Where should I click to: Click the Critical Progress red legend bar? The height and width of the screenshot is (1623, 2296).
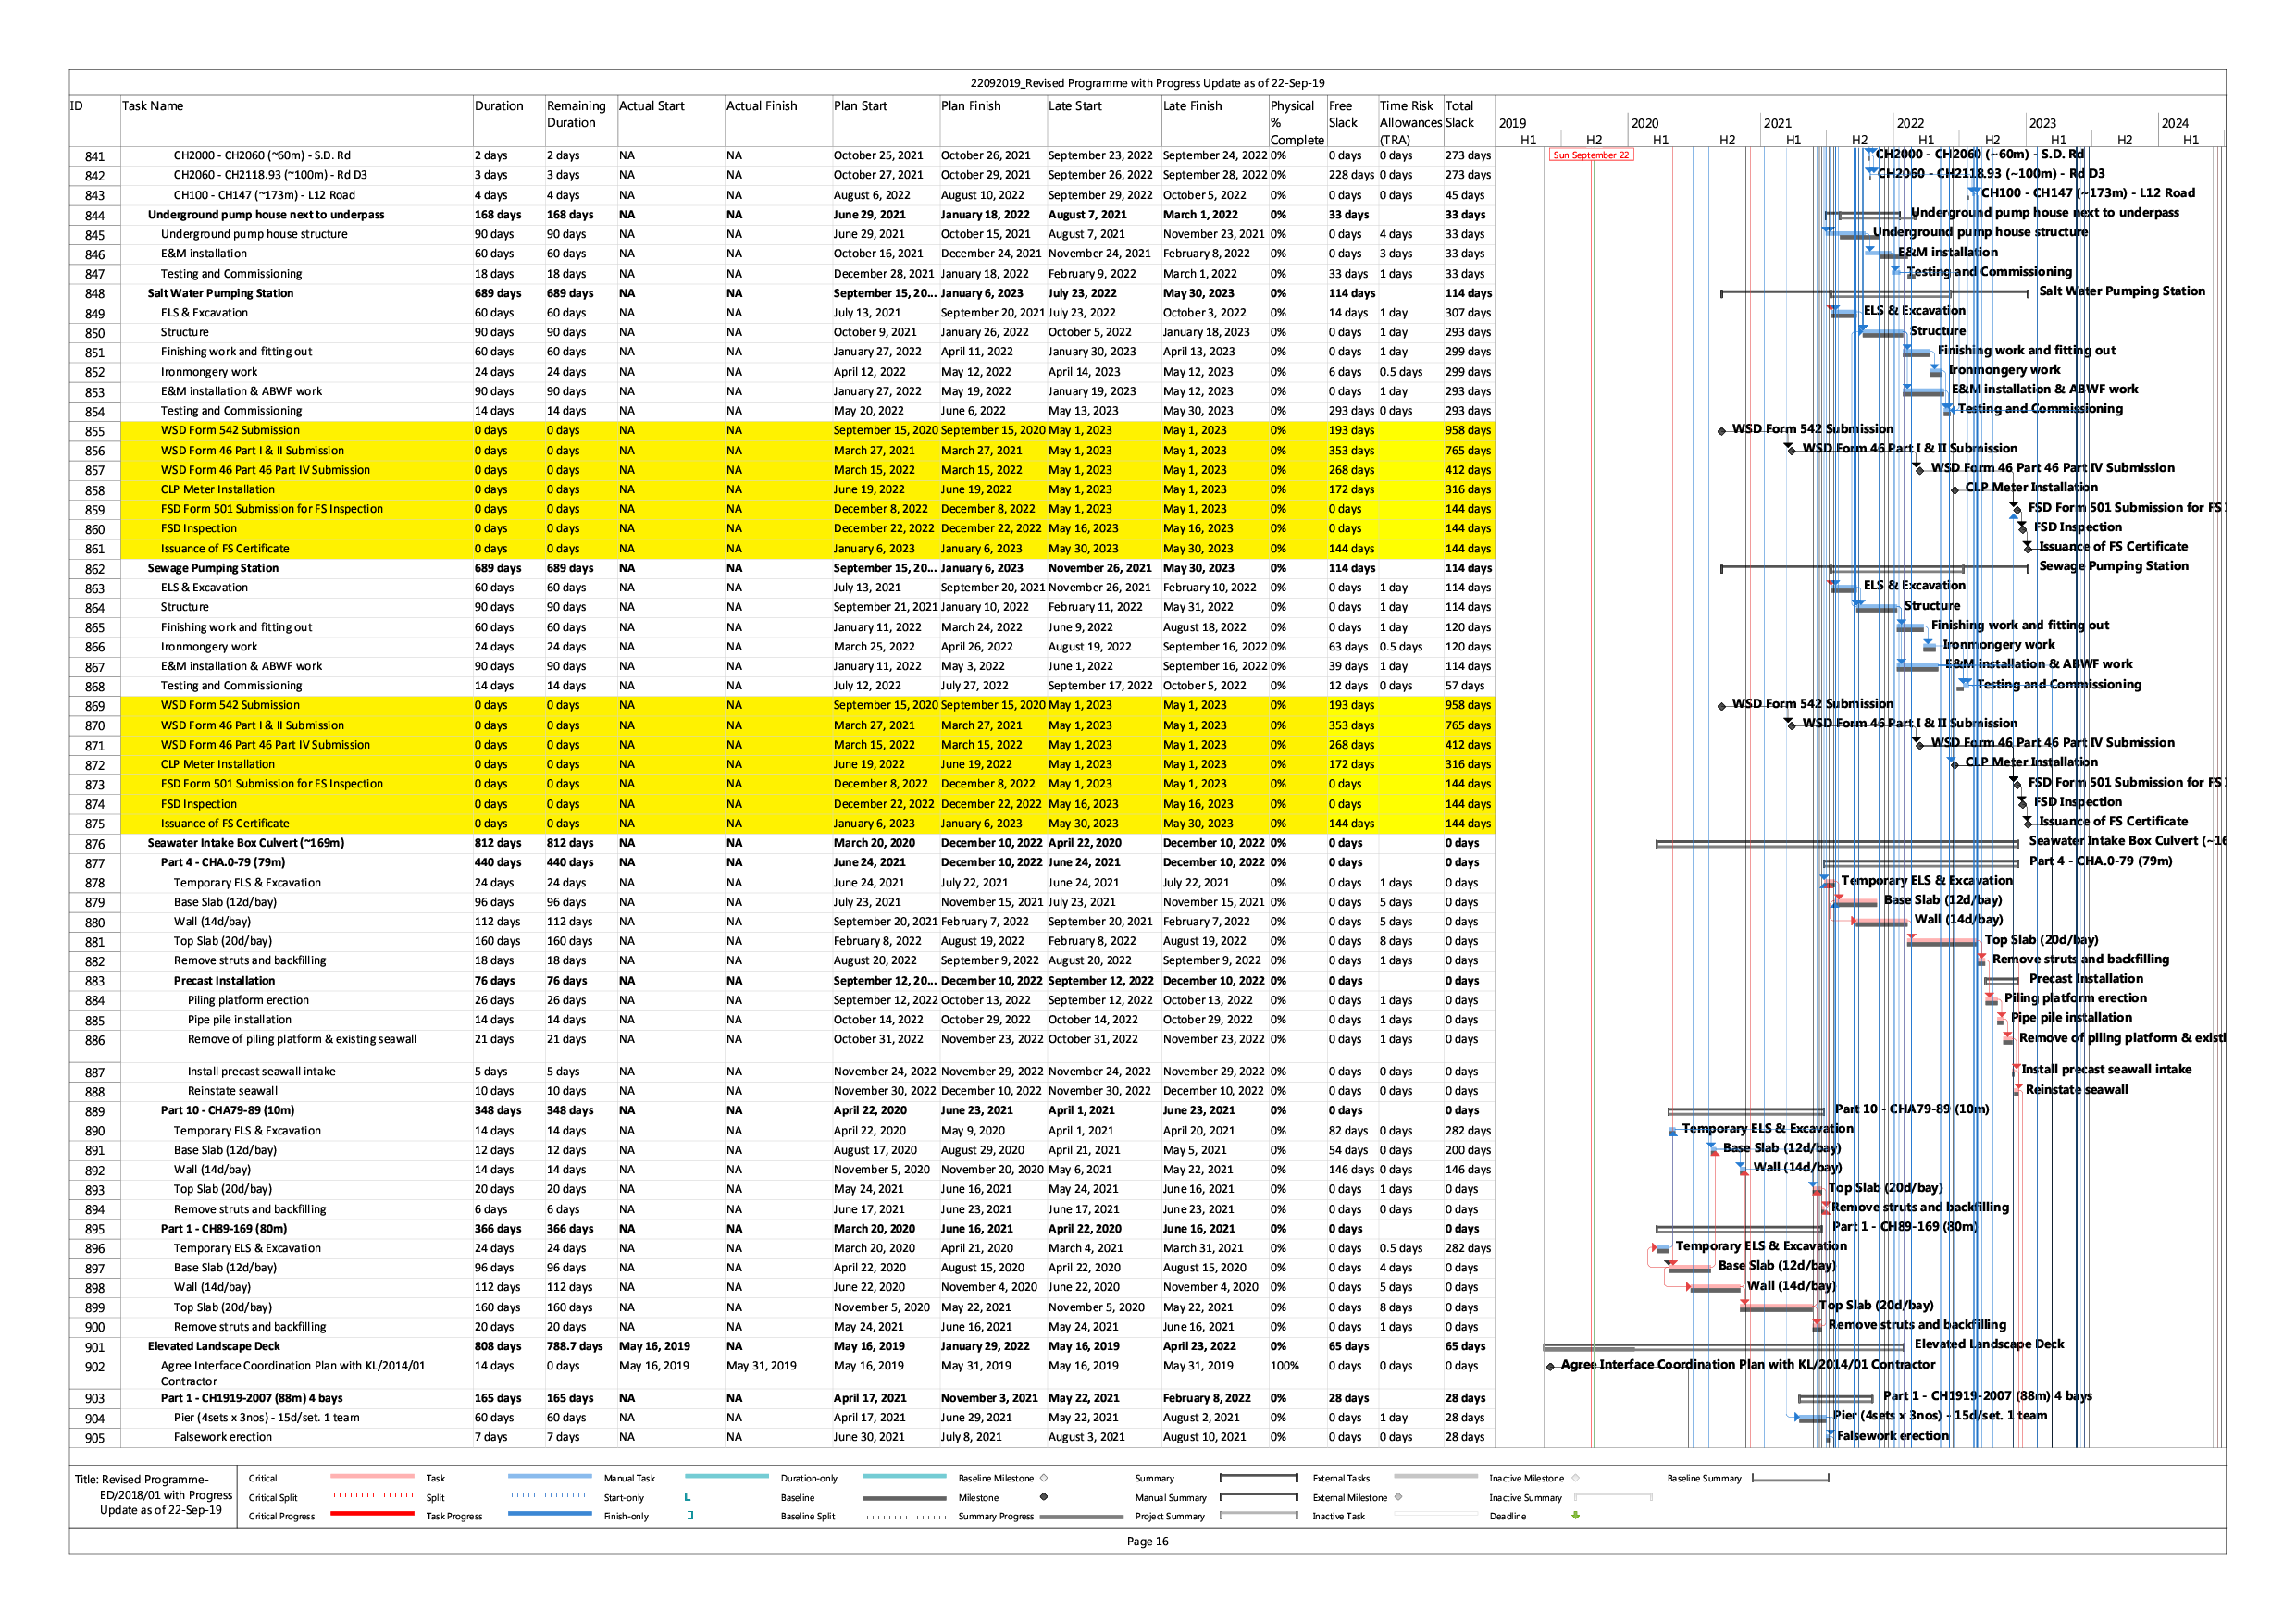pyautogui.click(x=372, y=1514)
